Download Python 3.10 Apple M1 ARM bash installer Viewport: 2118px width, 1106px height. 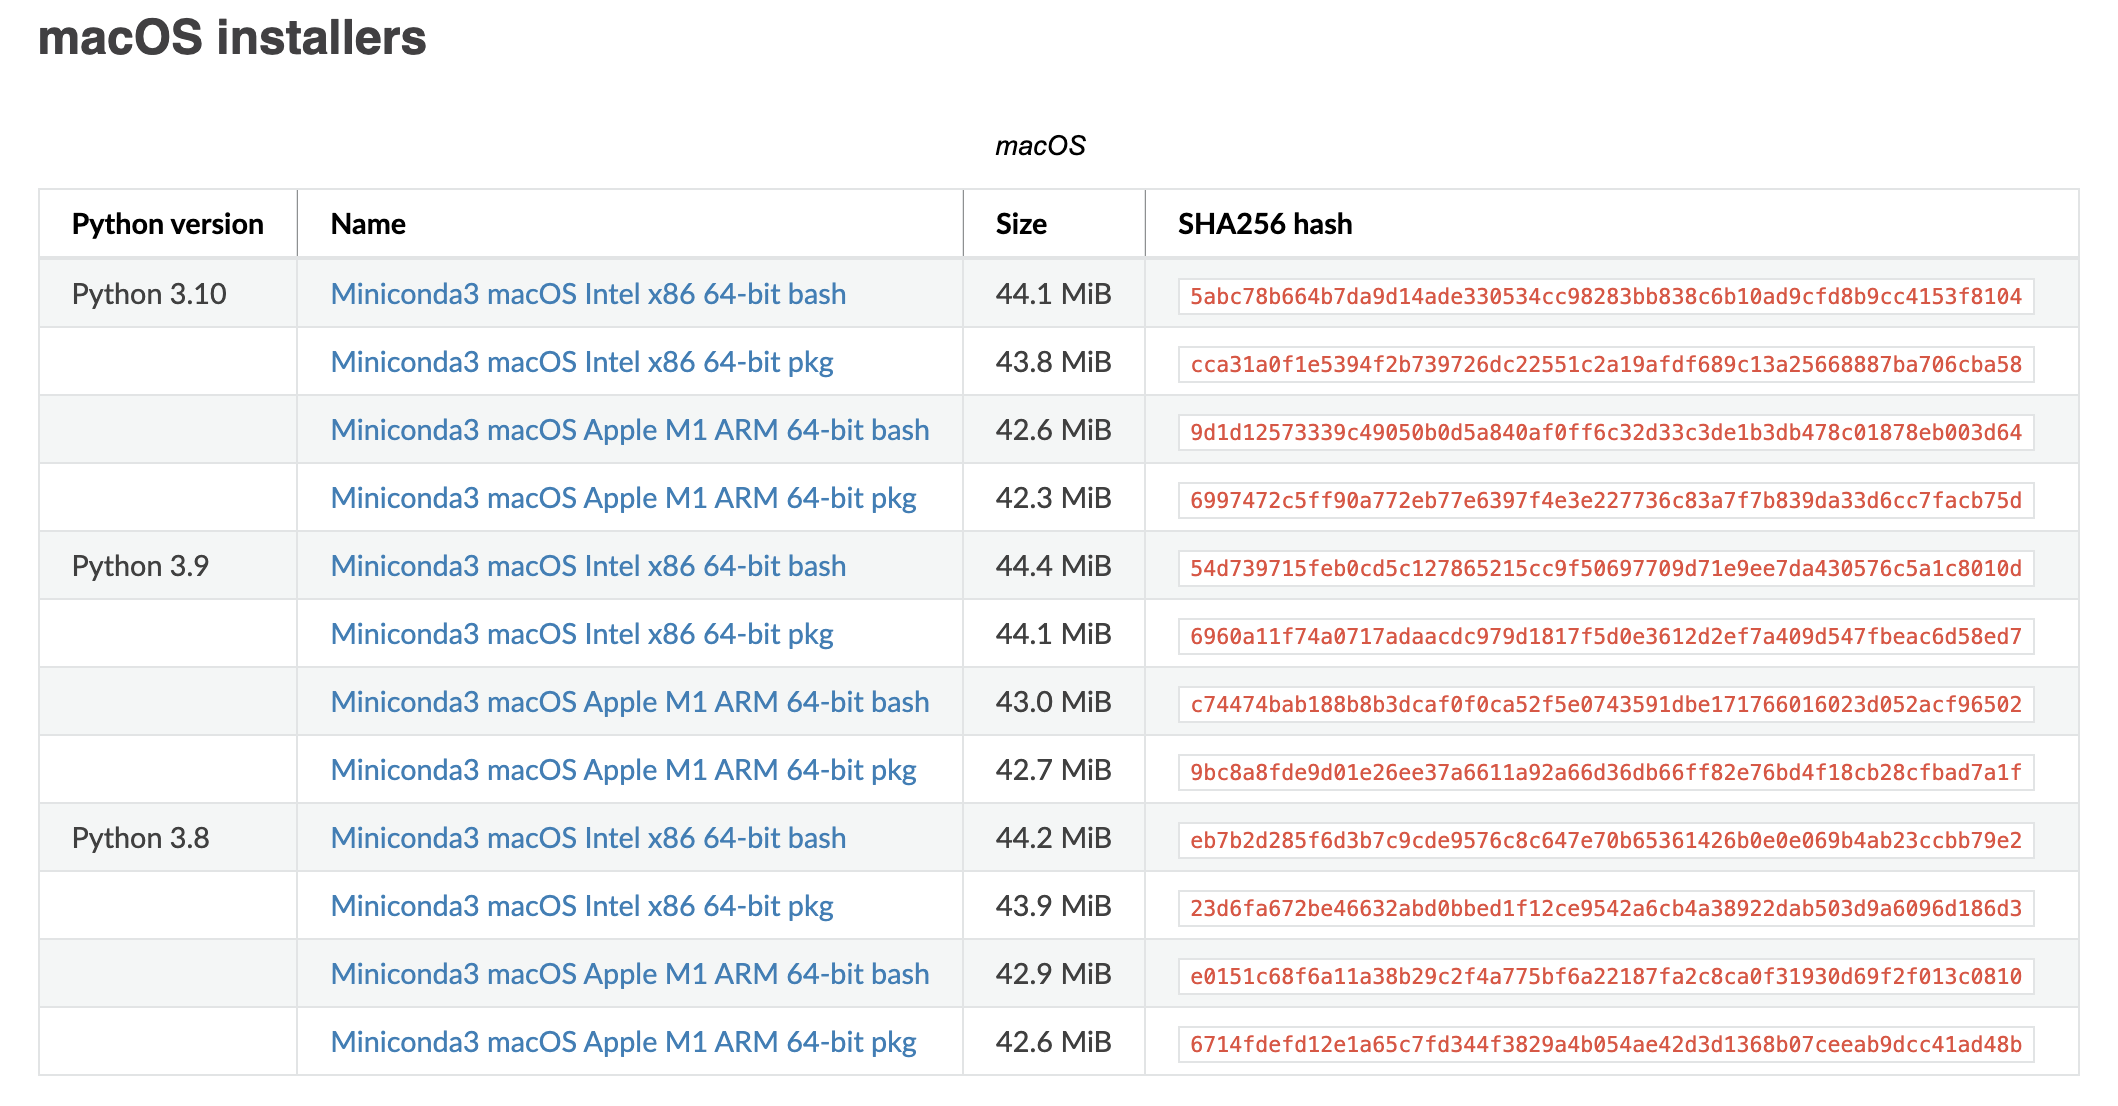point(629,430)
